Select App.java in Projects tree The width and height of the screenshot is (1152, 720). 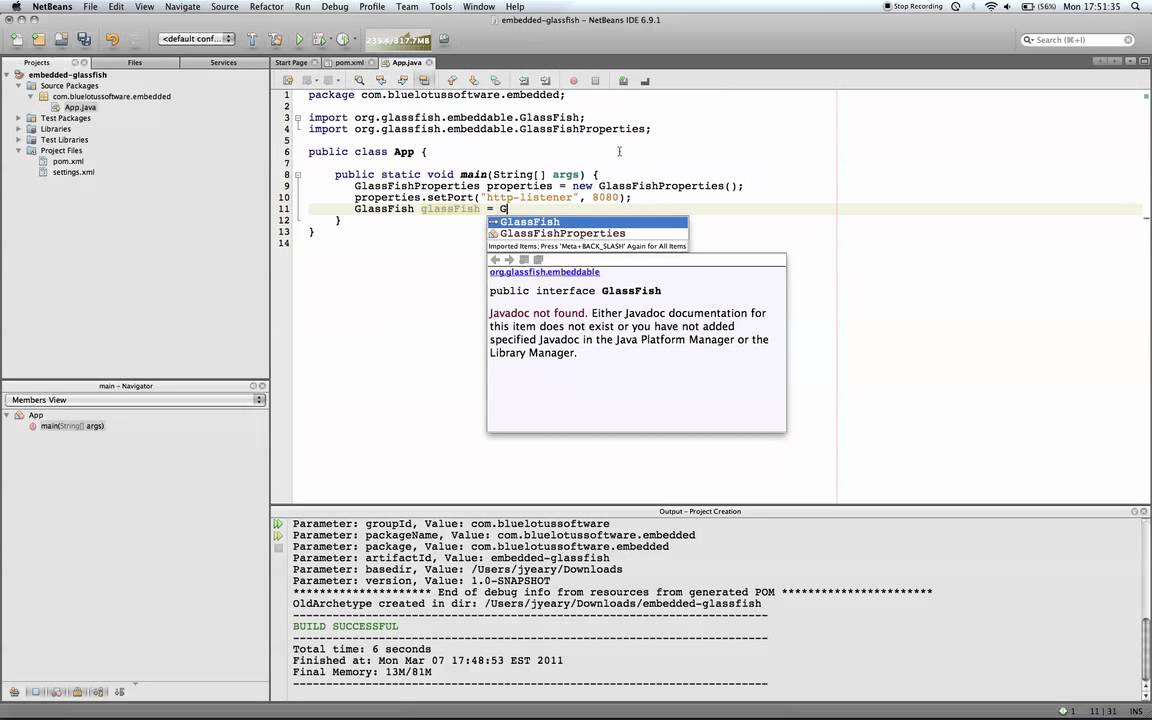(80, 107)
